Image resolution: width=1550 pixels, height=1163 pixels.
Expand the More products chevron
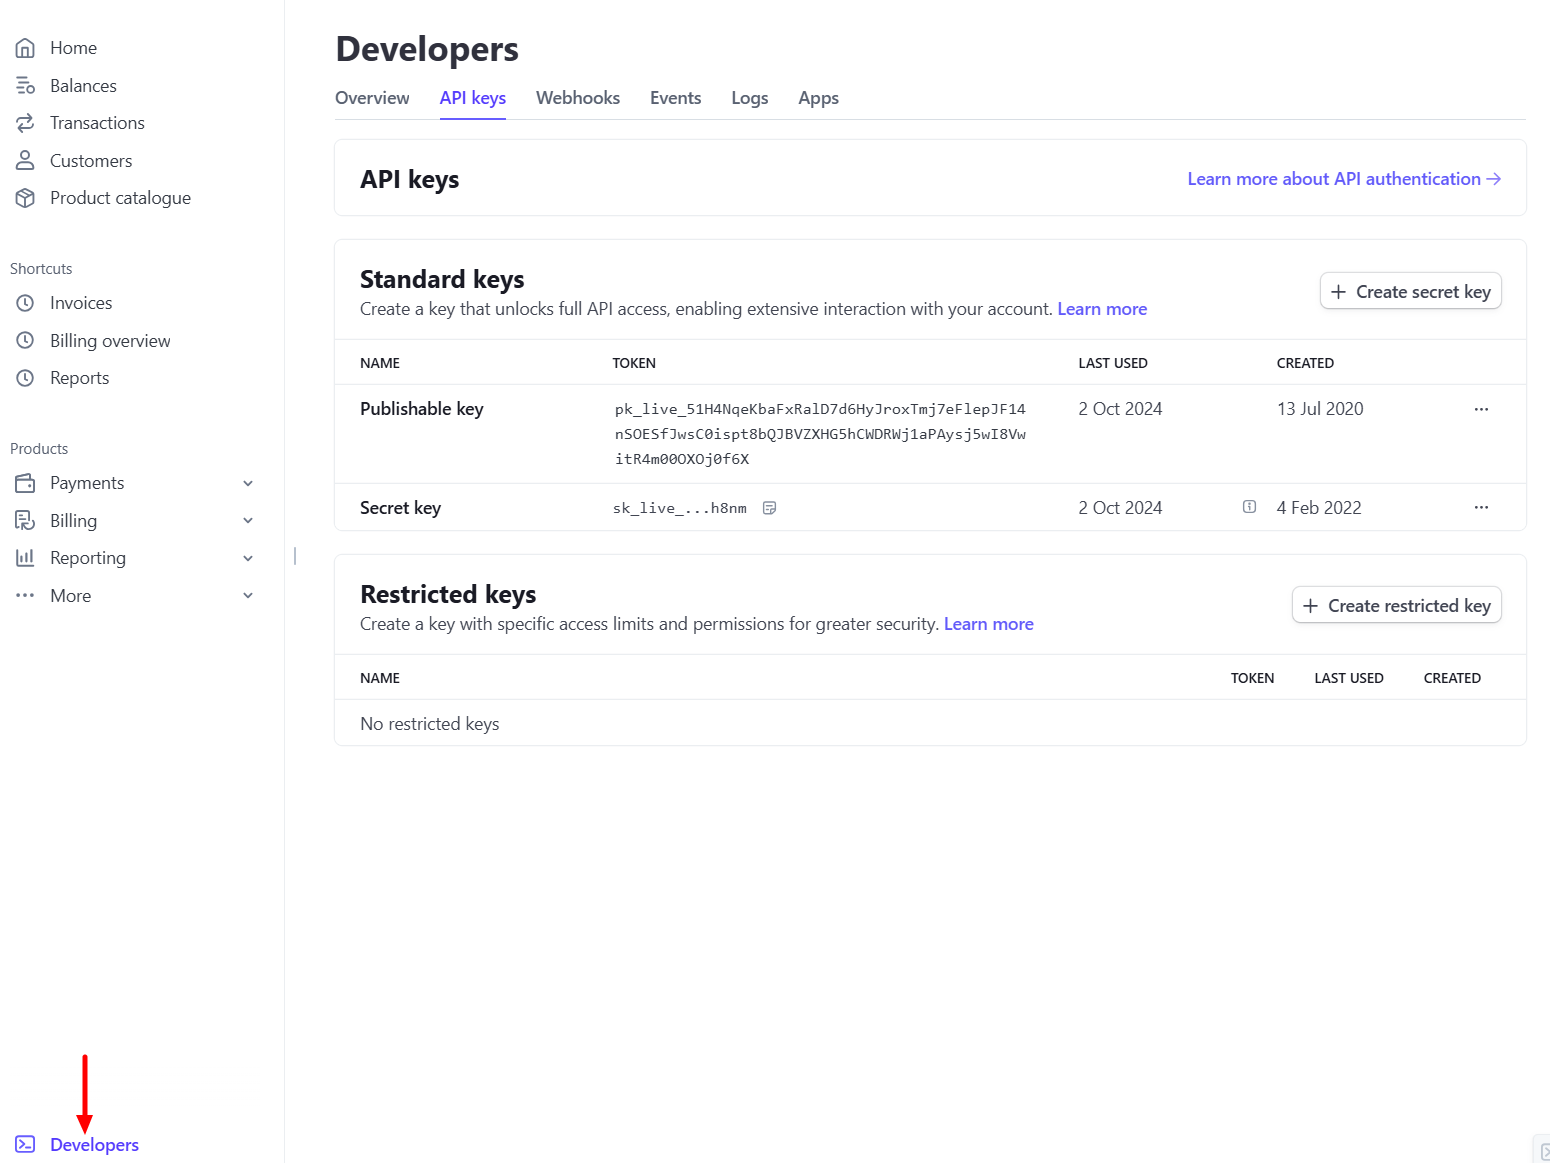248,596
